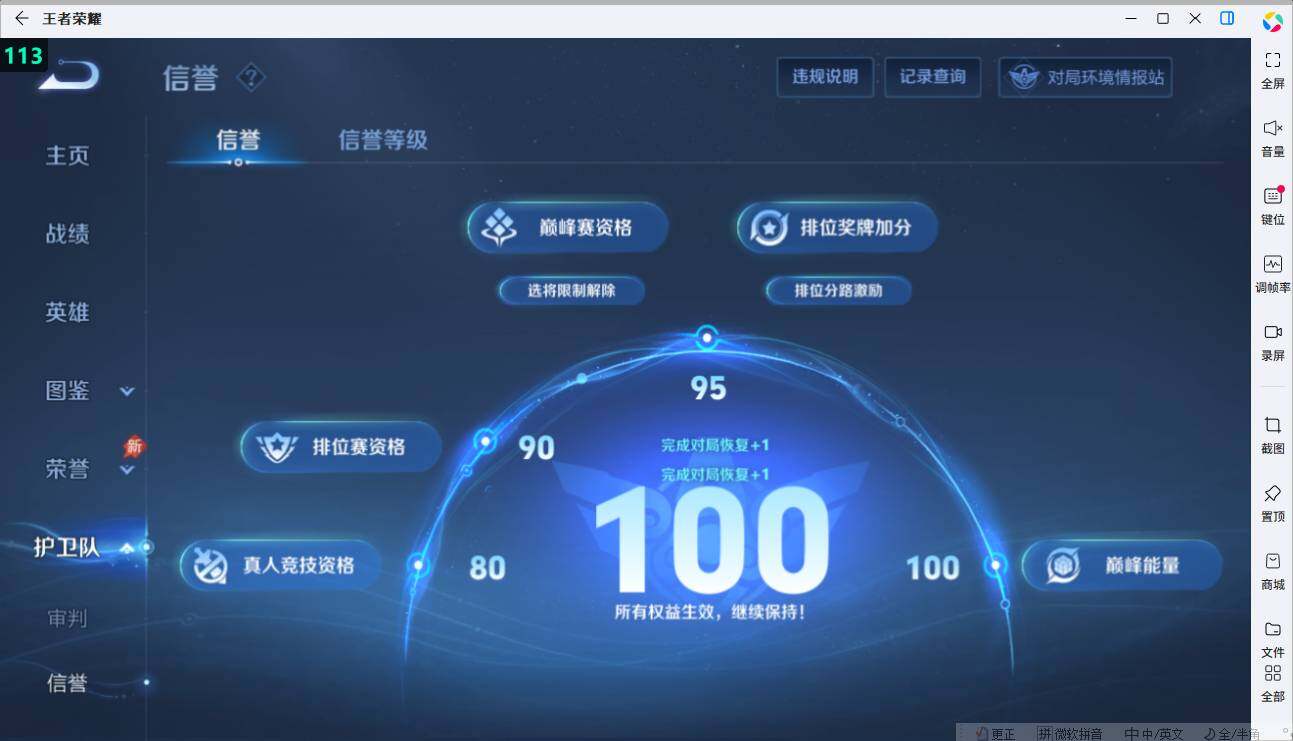Open the 违规说明 rules explanation
Screen dimensions: 1293x741
(825, 76)
